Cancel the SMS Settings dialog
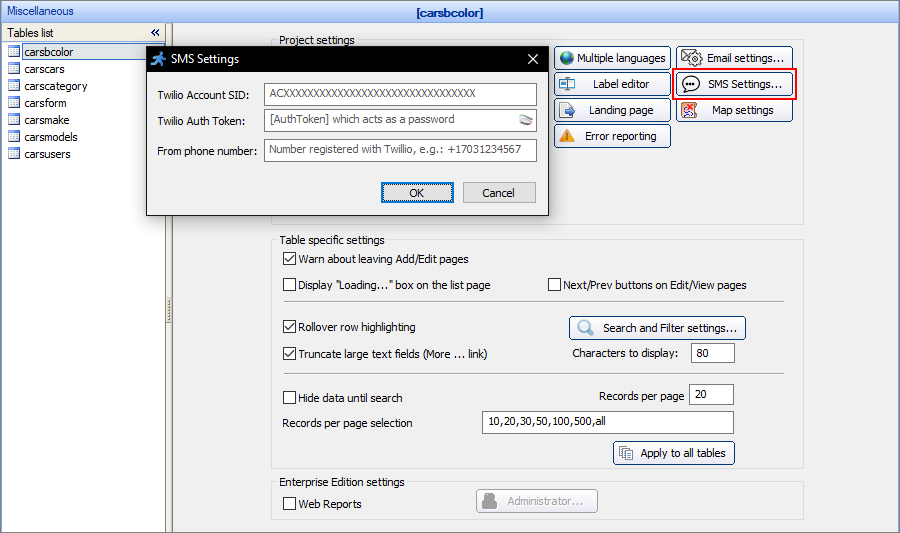This screenshot has height=533, width=900. tap(499, 193)
